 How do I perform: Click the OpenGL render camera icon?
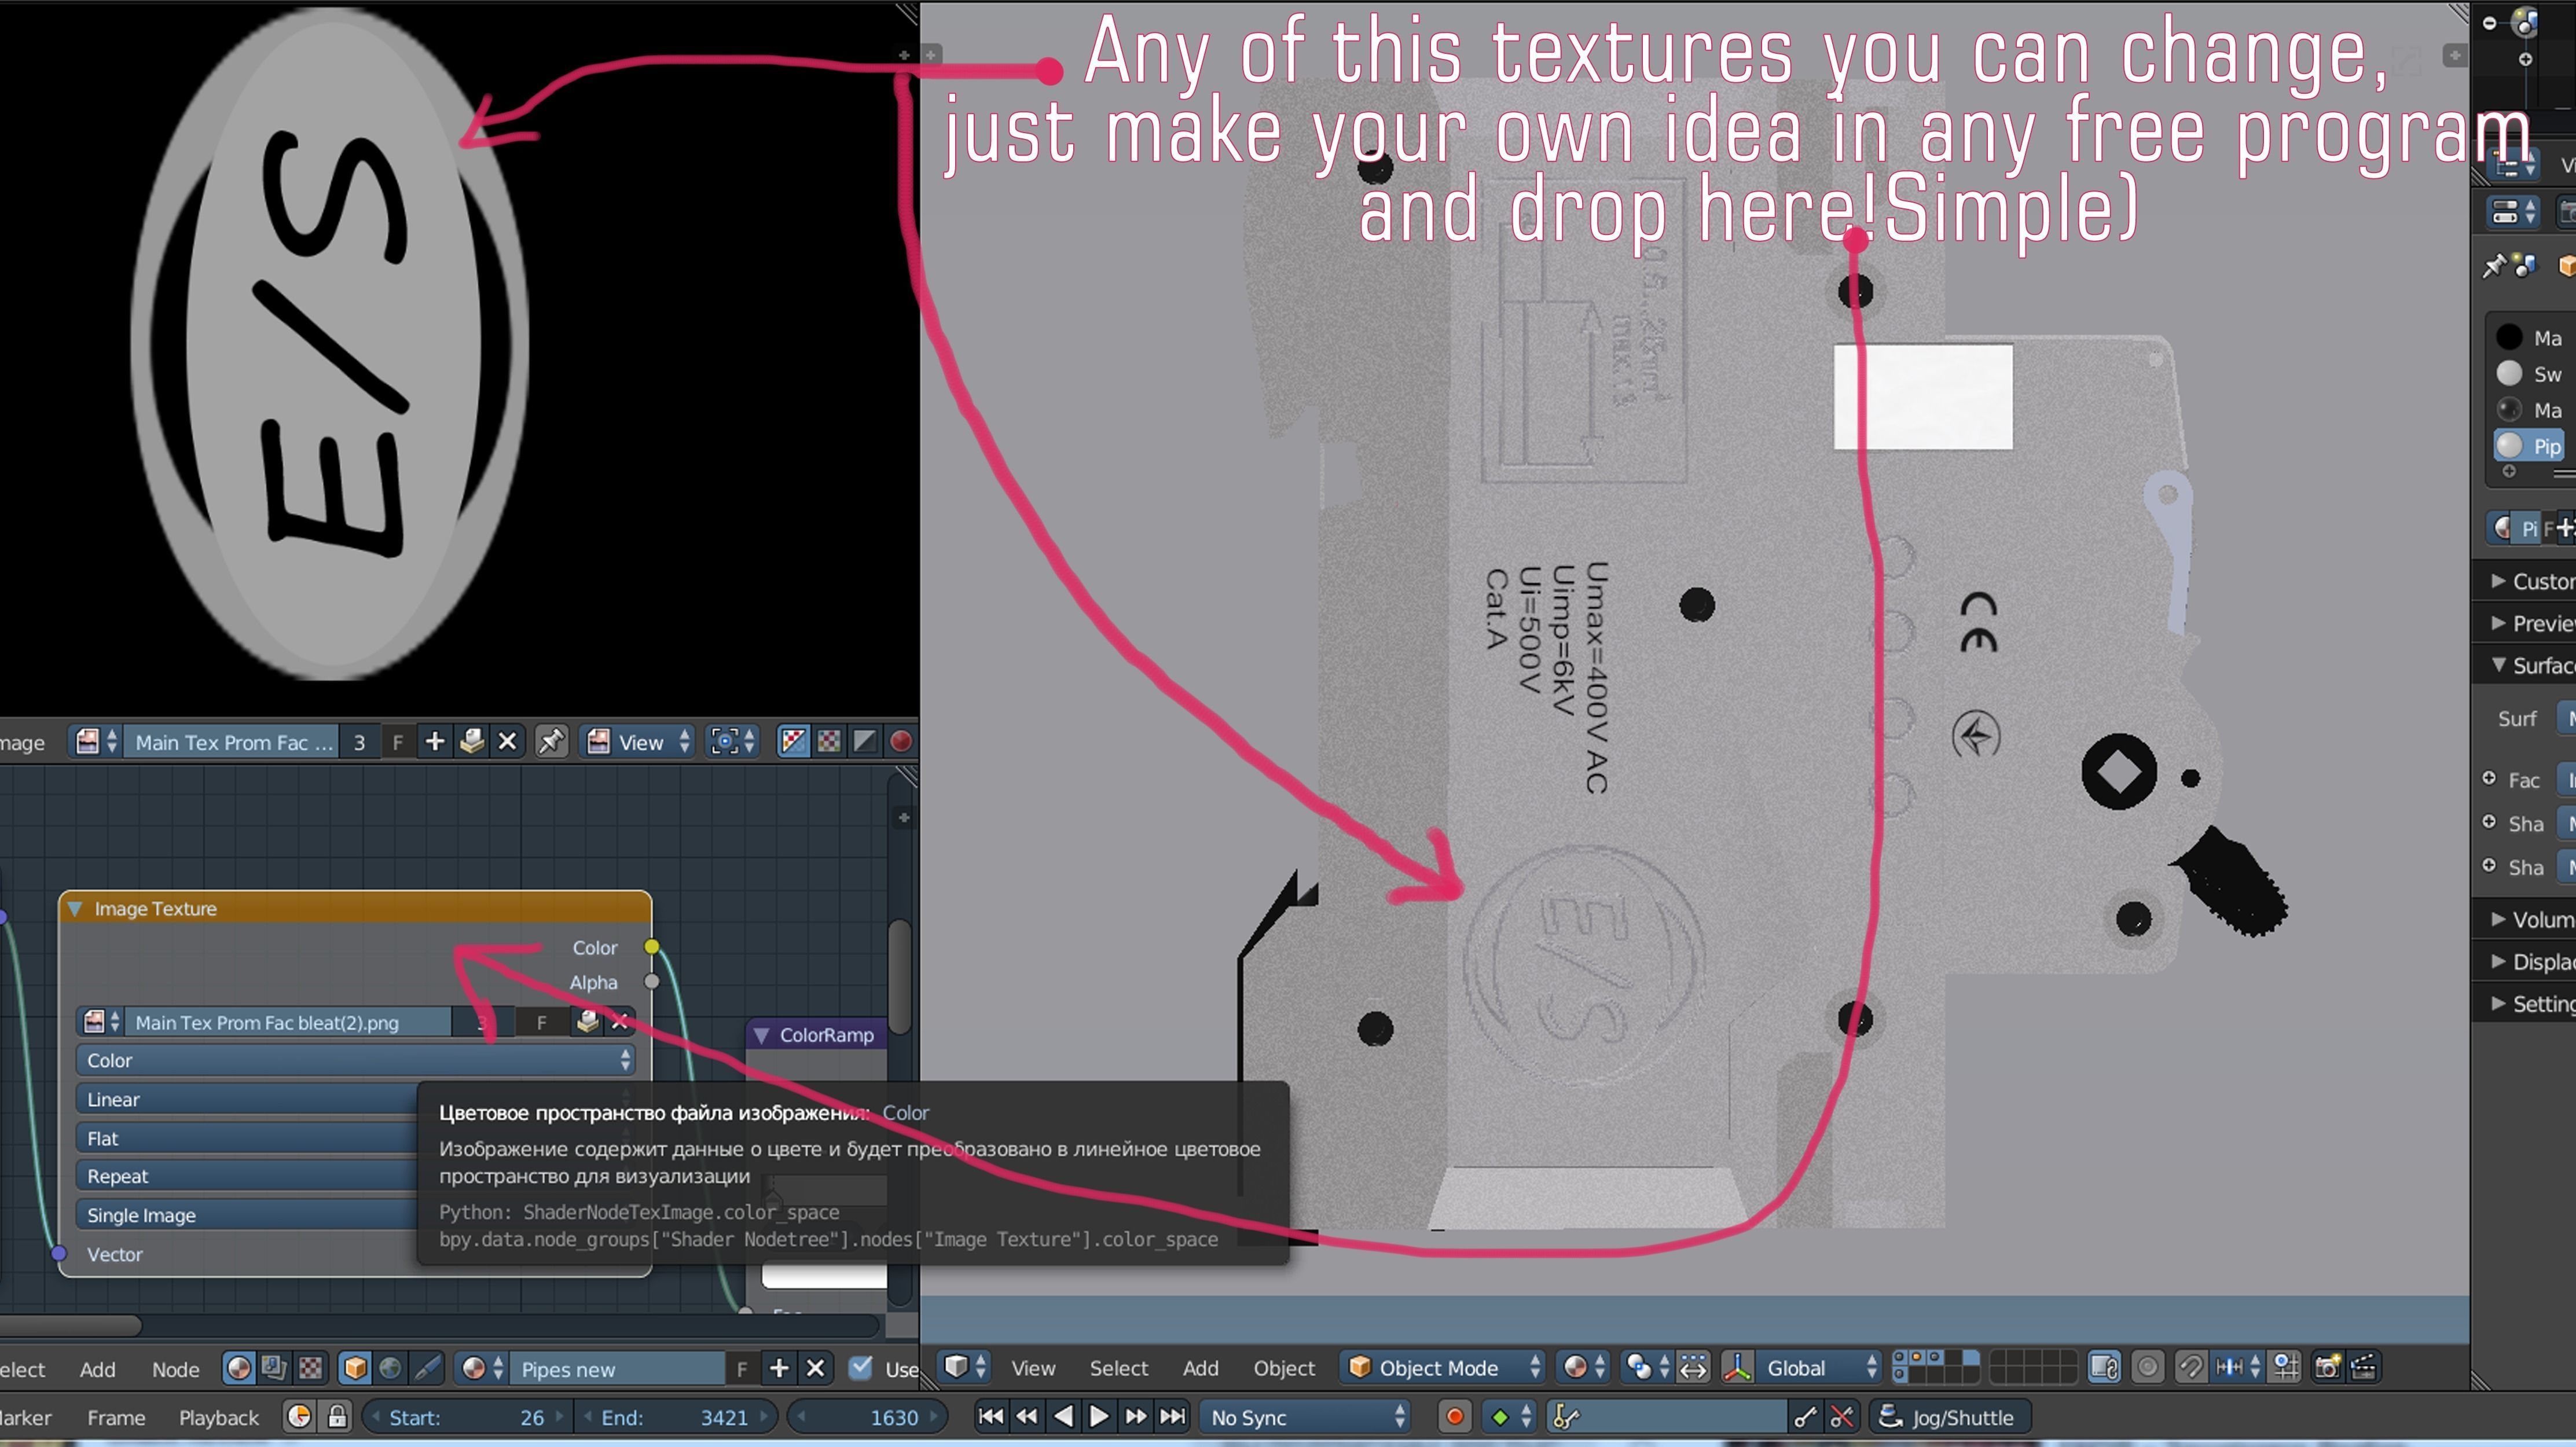click(2327, 1366)
